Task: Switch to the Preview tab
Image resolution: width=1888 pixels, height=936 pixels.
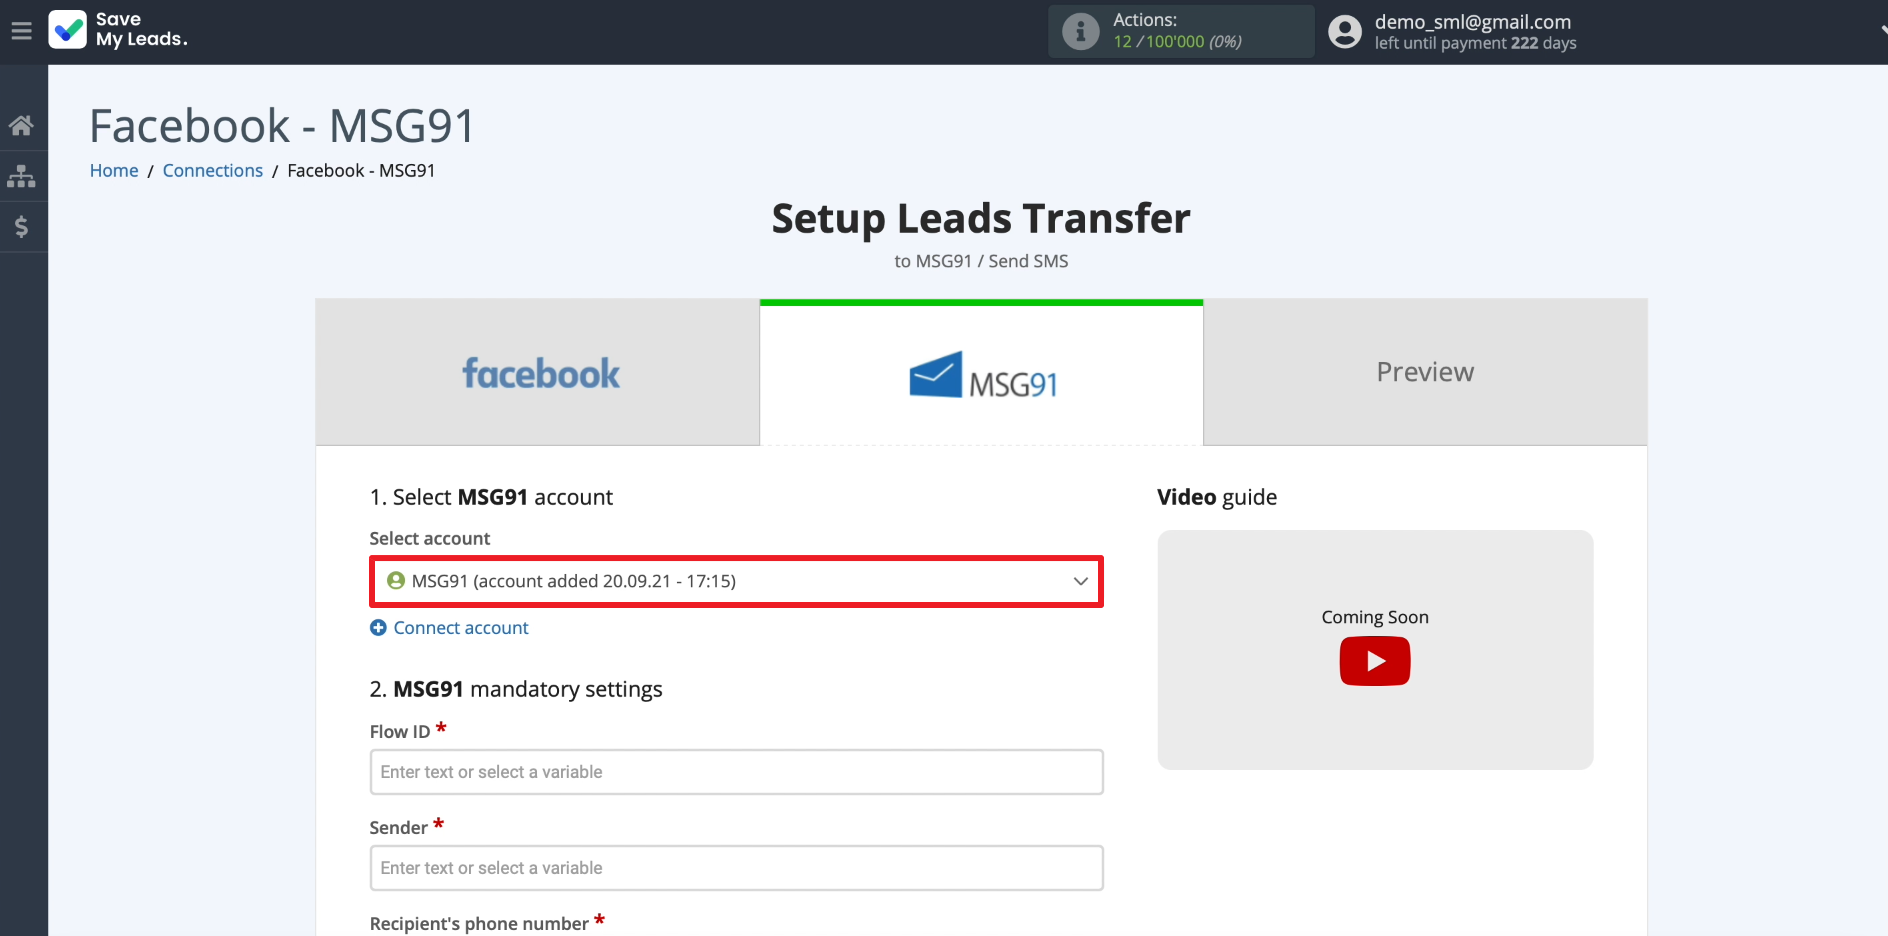Action: (x=1425, y=372)
